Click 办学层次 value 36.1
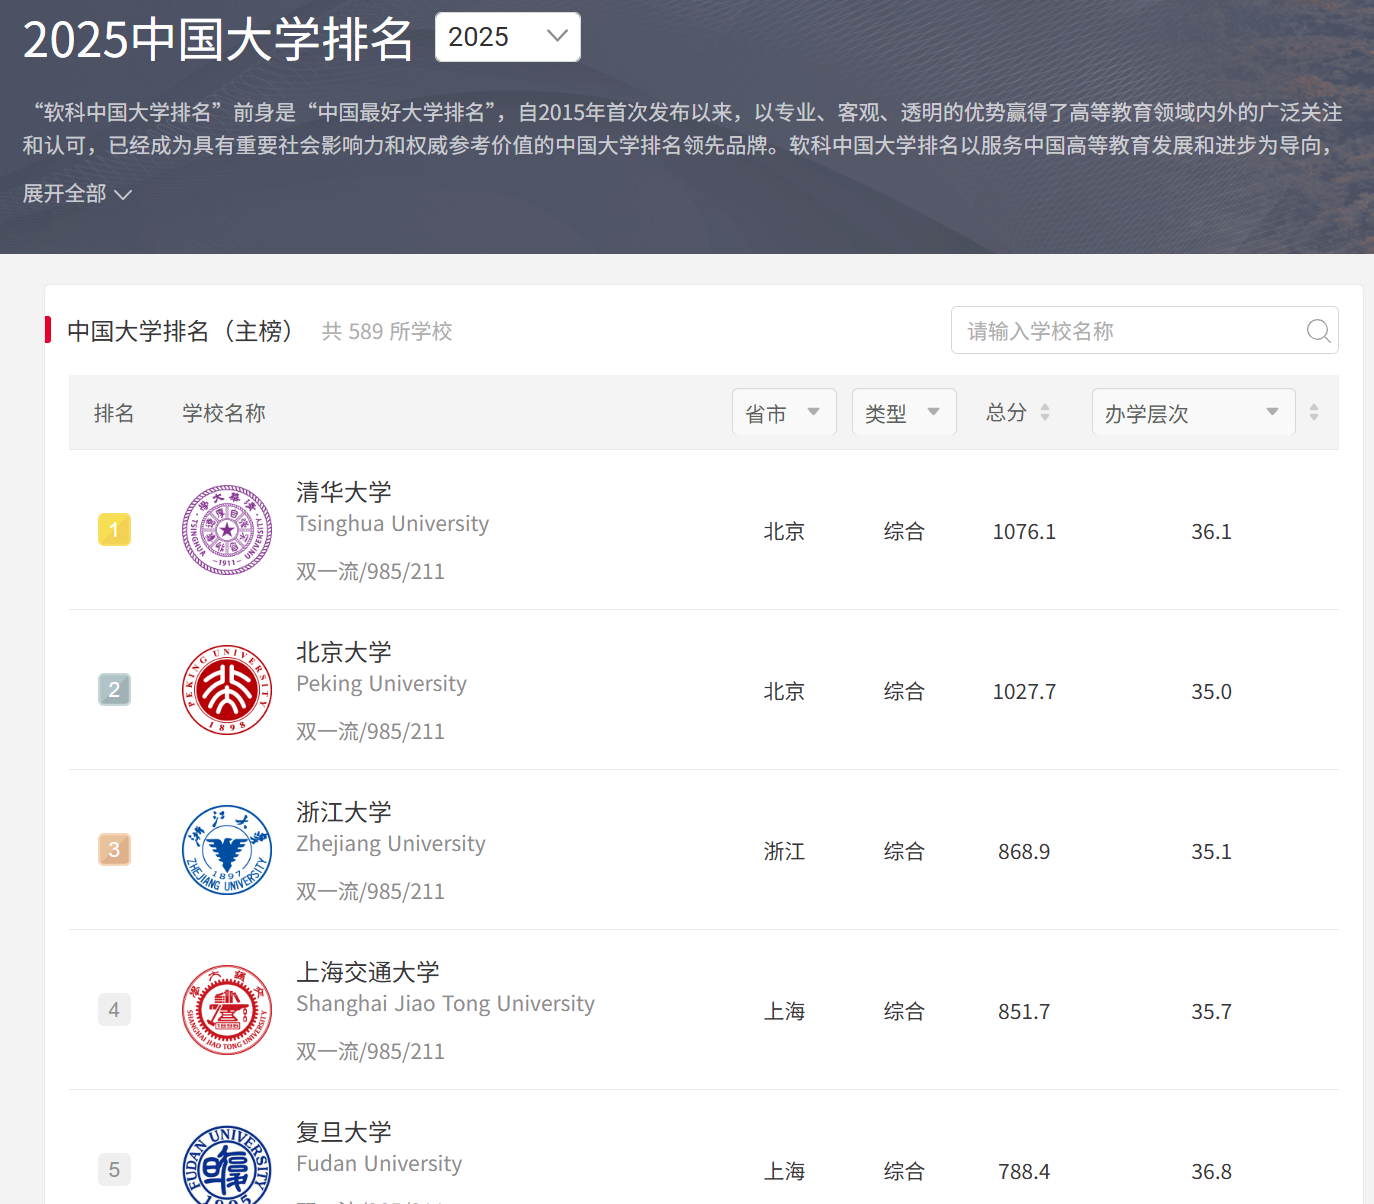1374x1204 pixels. [x=1211, y=532]
